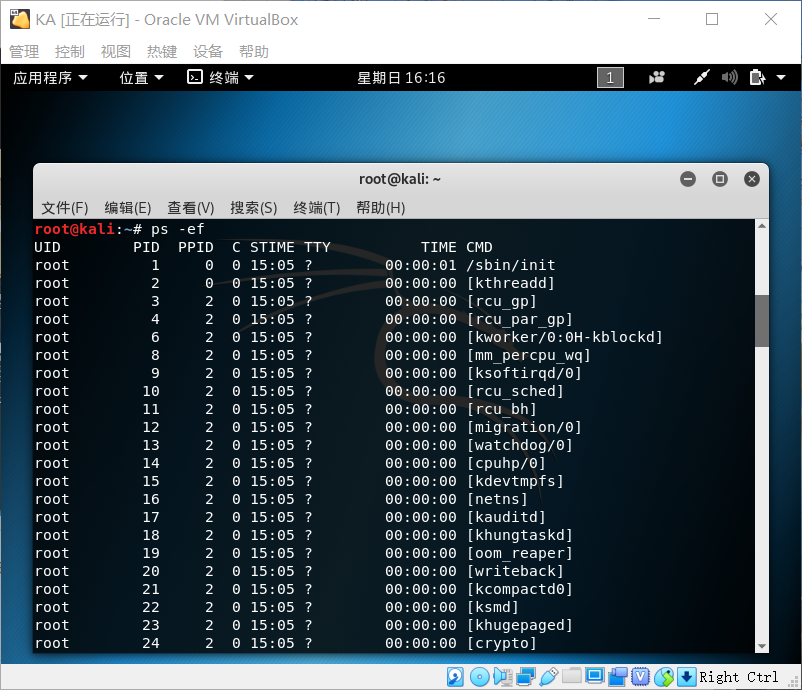
Task: Adjust volume by clicking the sound icon
Action: coord(728,77)
